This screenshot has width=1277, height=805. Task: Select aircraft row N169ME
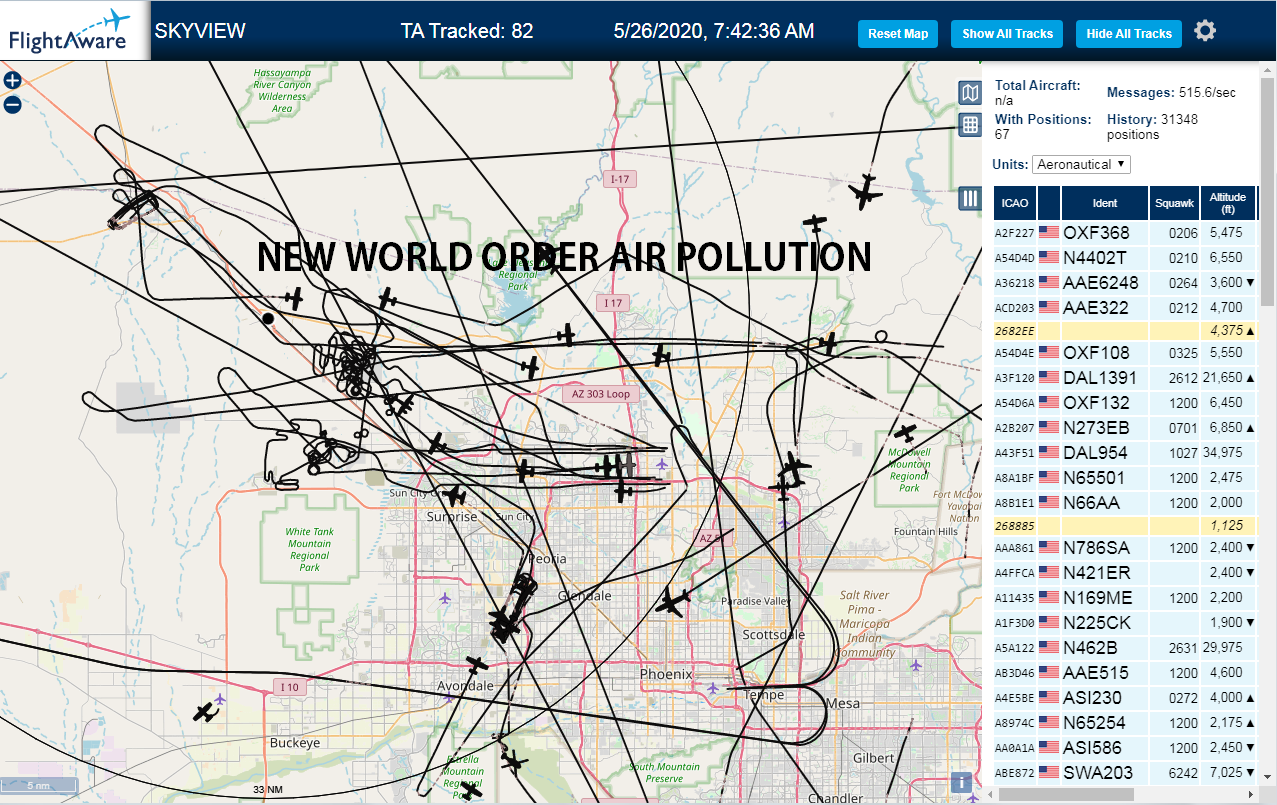[1124, 598]
